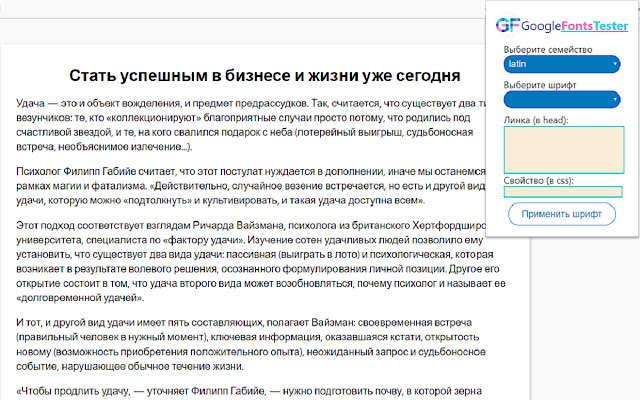
Task: Click the line starting with «Чтобы продлить удачу
Action: tap(249, 391)
